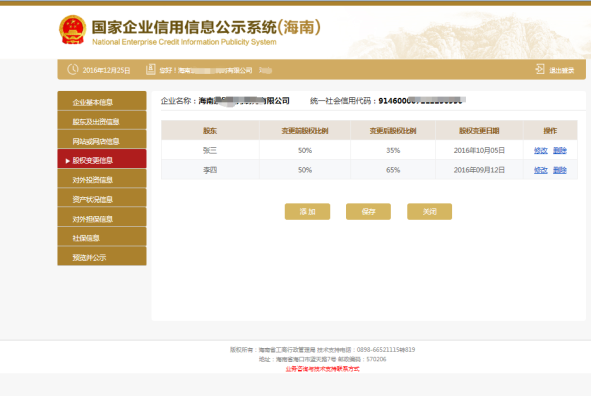Click the 65% value in 李四 row
Image resolution: width=591 pixels, height=396 pixels.
(393, 170)
